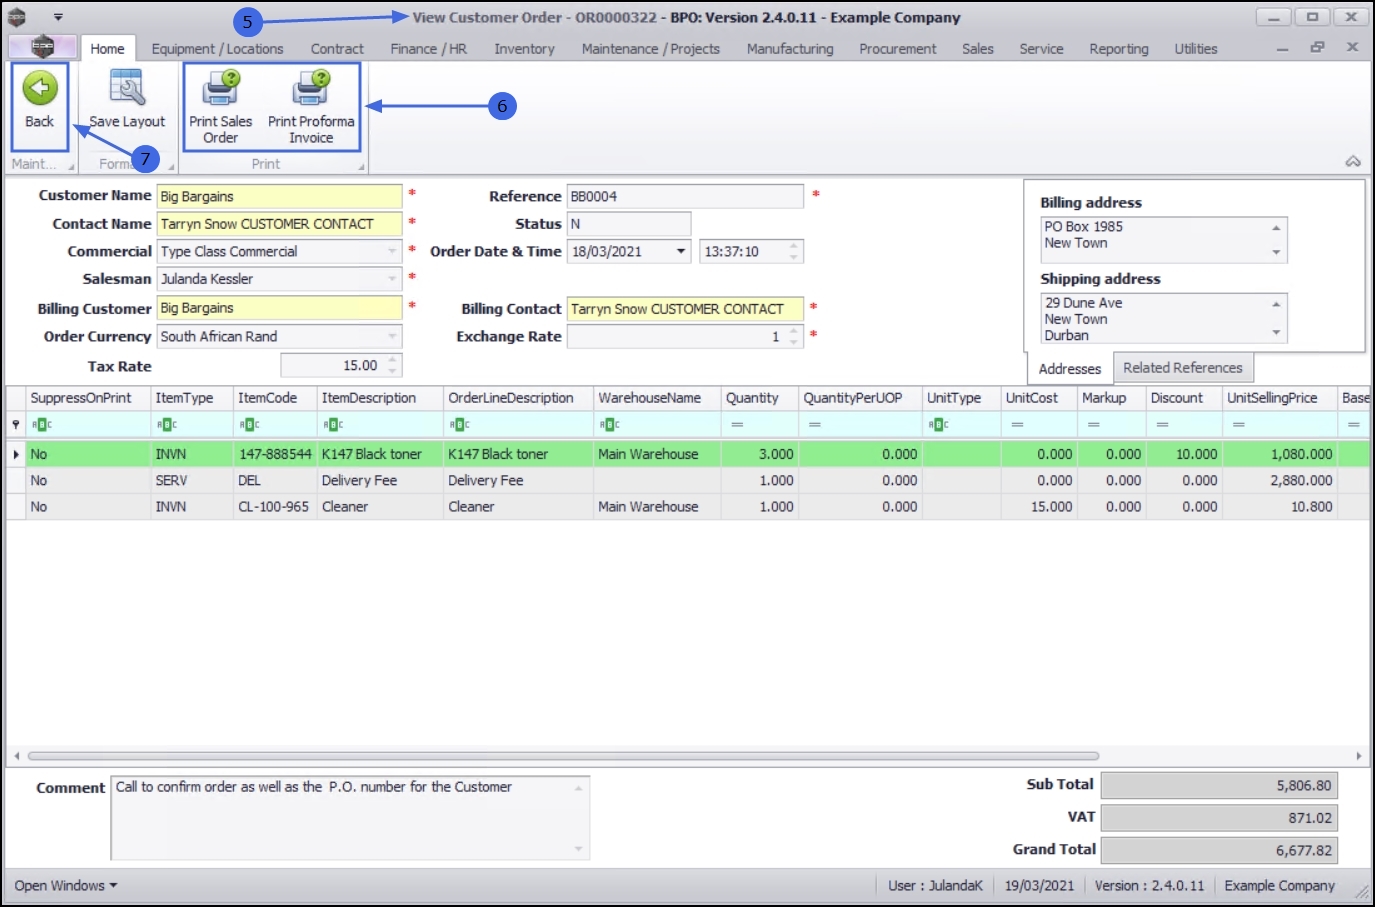Click the order time spinner arrows
The width and height of the screenshot is (1375, 907).
(x=794, y=252)
